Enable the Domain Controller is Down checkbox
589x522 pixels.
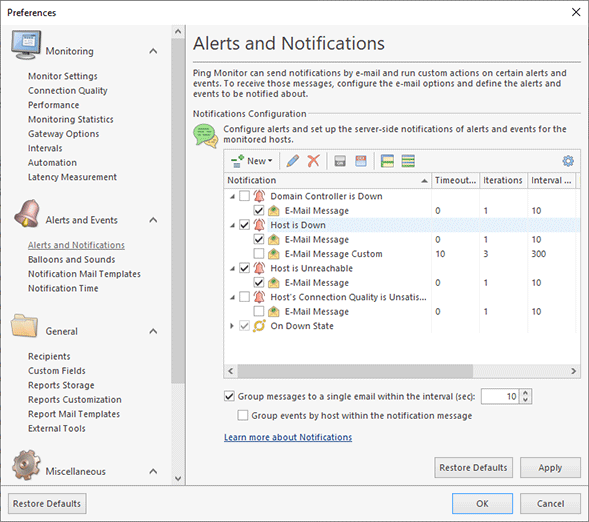245,196
